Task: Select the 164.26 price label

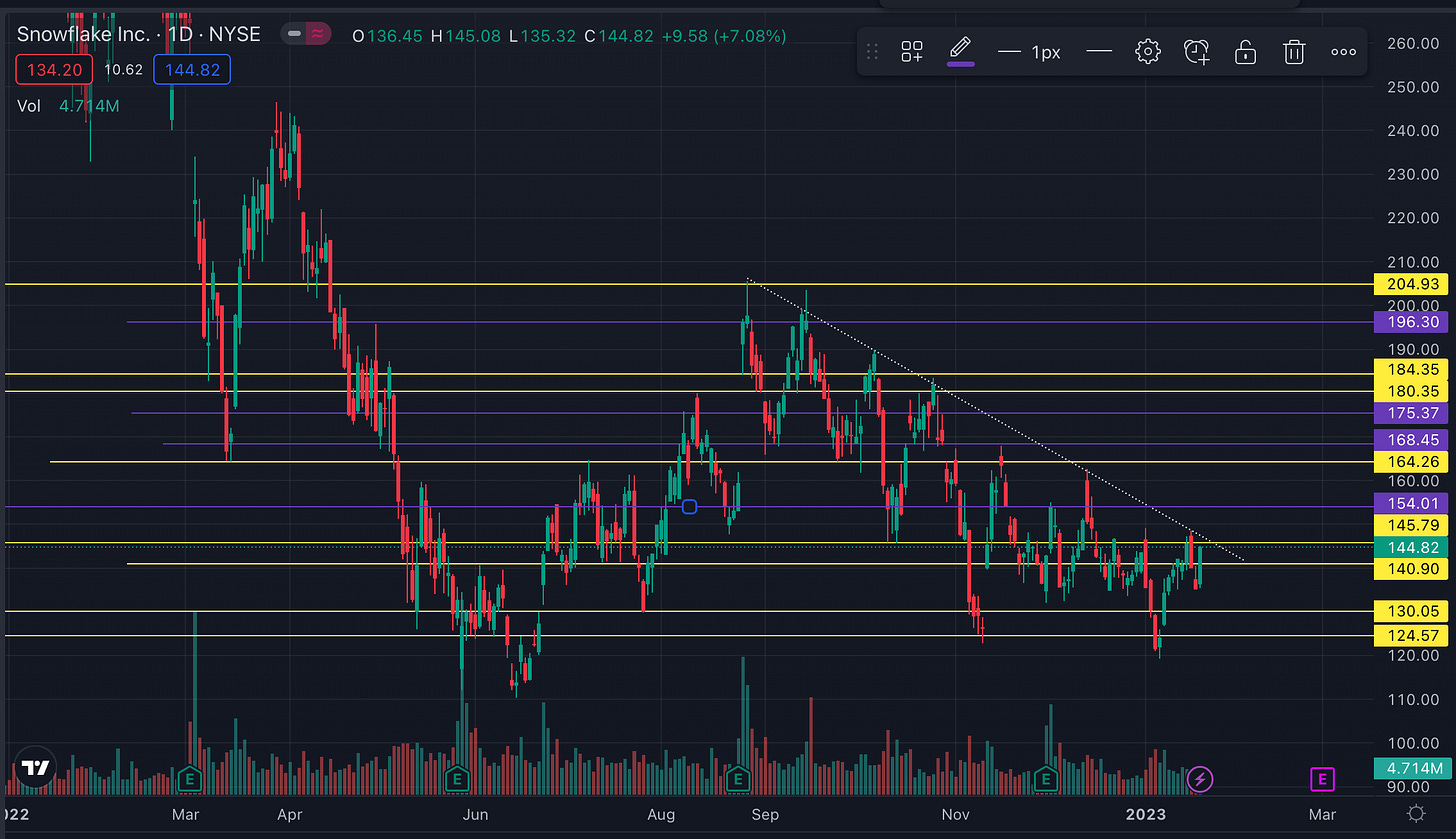Action: pyautogui.click(x=1412, y=461)
